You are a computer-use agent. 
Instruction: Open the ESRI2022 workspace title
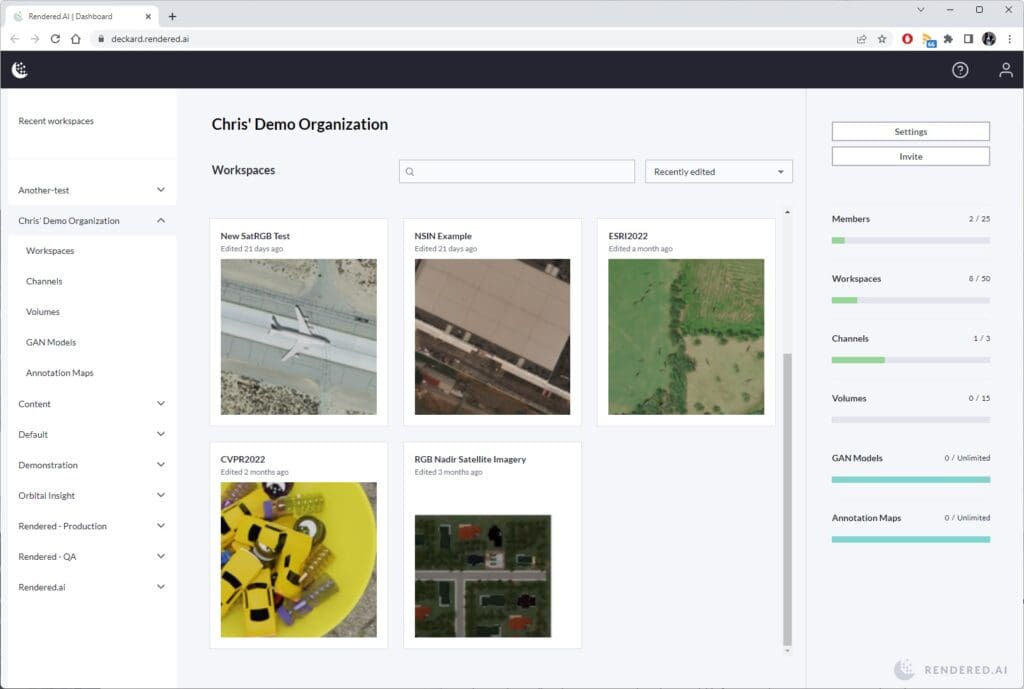(628, 236)
